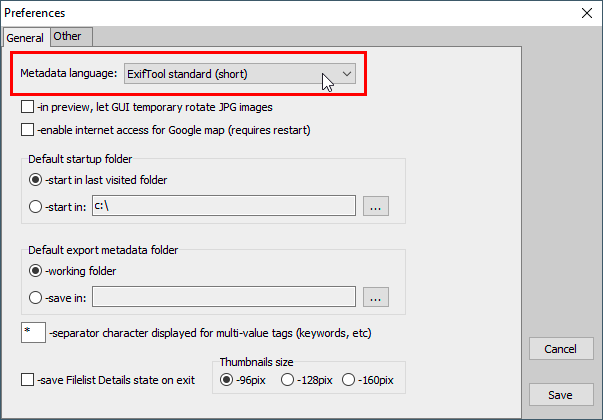The image size is (603, 420).
Task: Click the separator character input box
Action: [33, 332]
